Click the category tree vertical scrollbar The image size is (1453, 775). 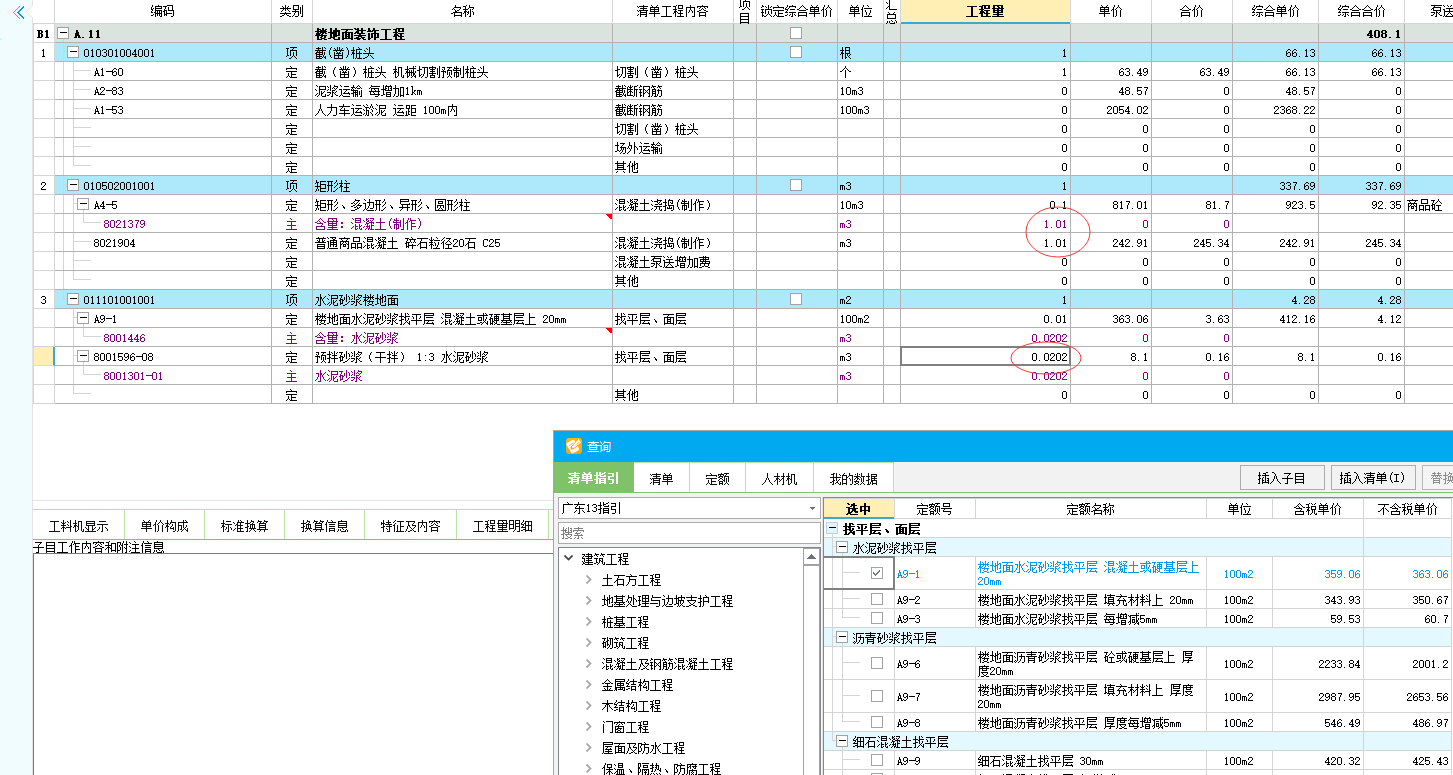[x=811, y=660]
